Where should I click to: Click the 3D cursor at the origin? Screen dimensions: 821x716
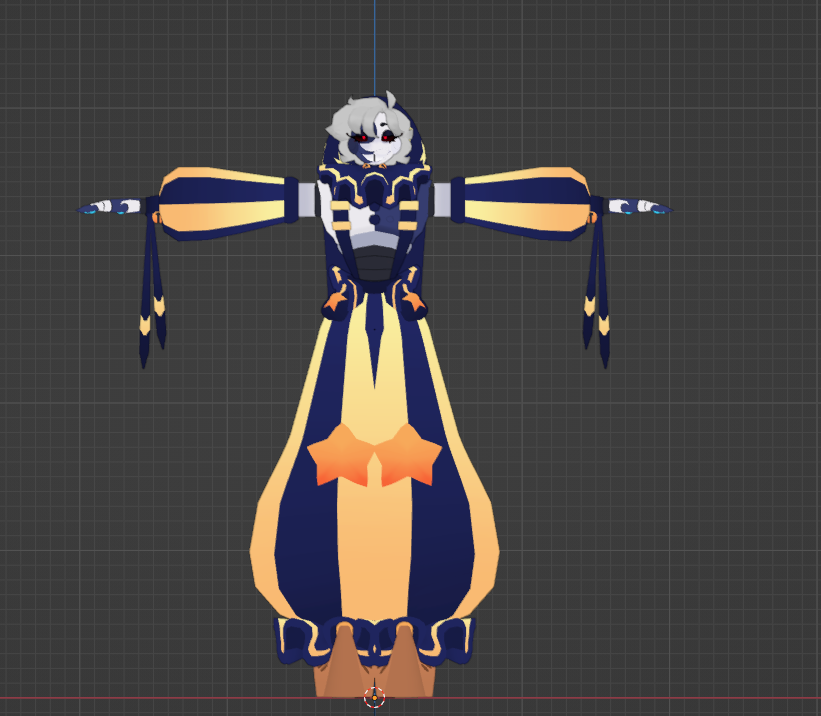374,697
